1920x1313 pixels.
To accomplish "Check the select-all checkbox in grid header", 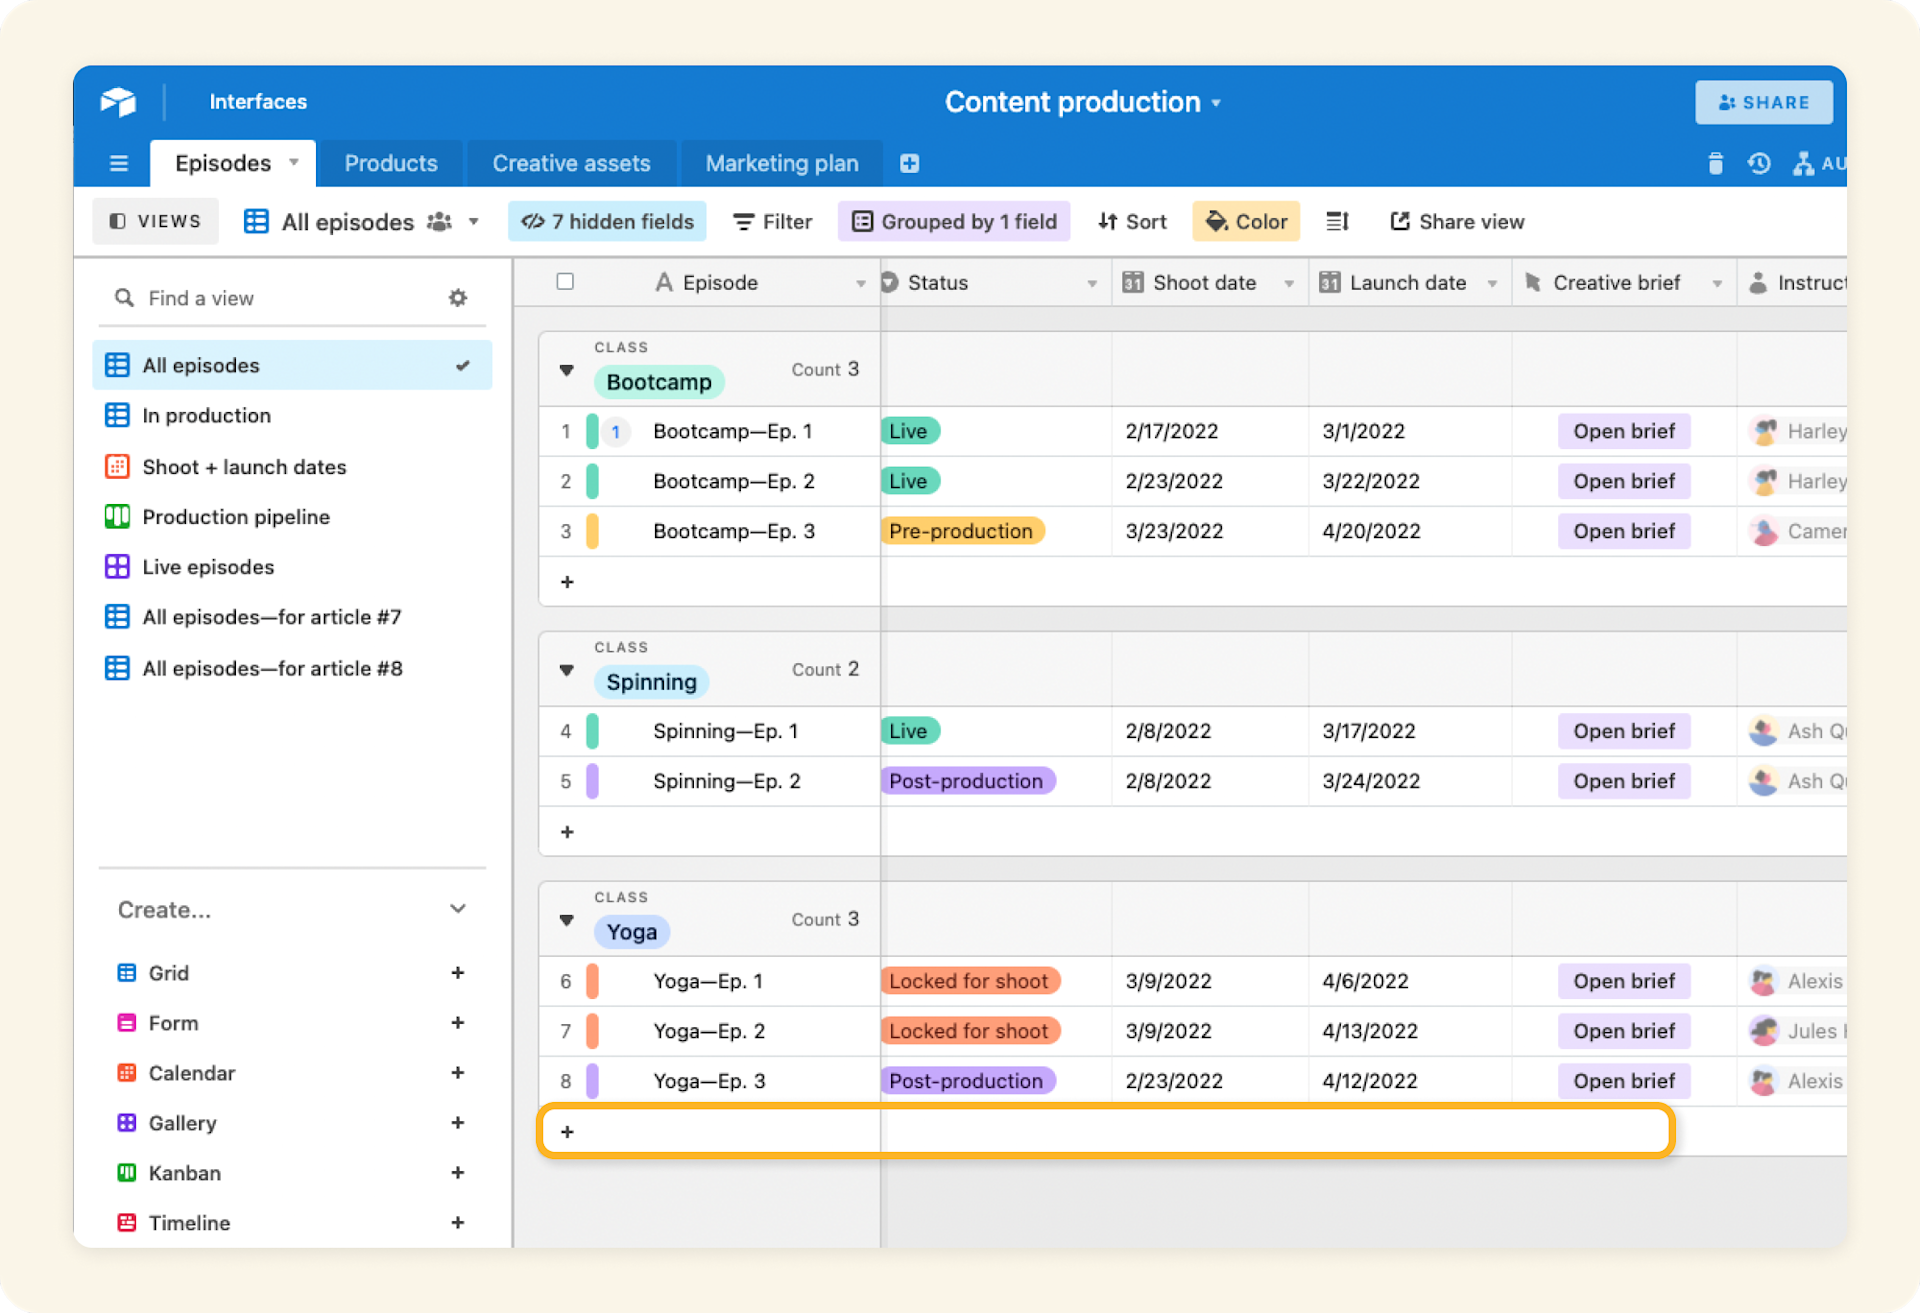I will (565, 282).
